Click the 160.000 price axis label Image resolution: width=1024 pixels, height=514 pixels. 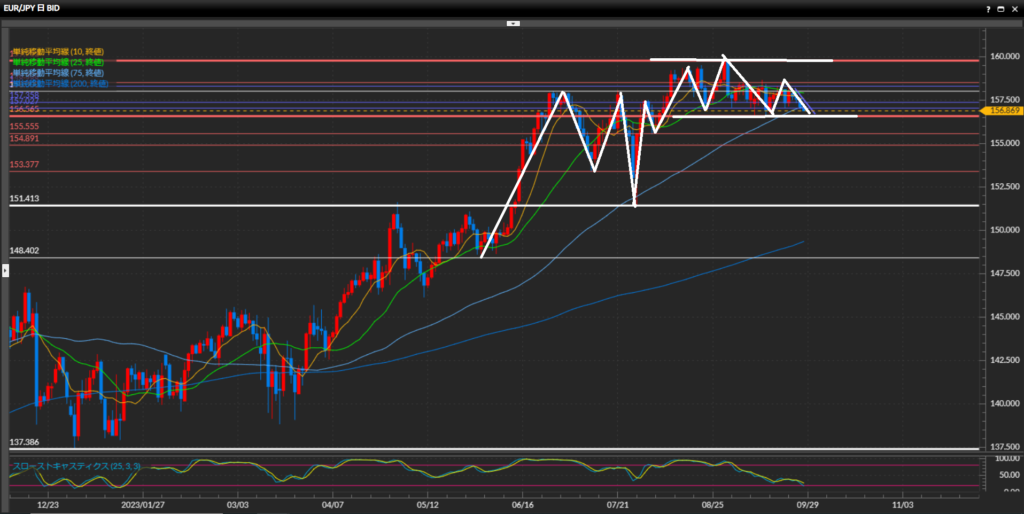(x=1003, y=57)
